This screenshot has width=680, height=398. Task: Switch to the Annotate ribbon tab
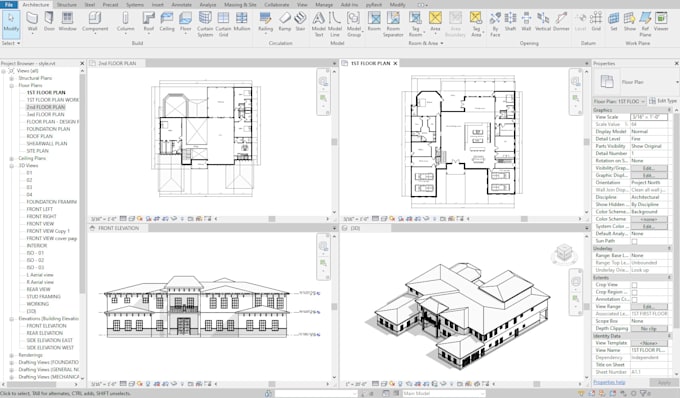tap(181, 4)
